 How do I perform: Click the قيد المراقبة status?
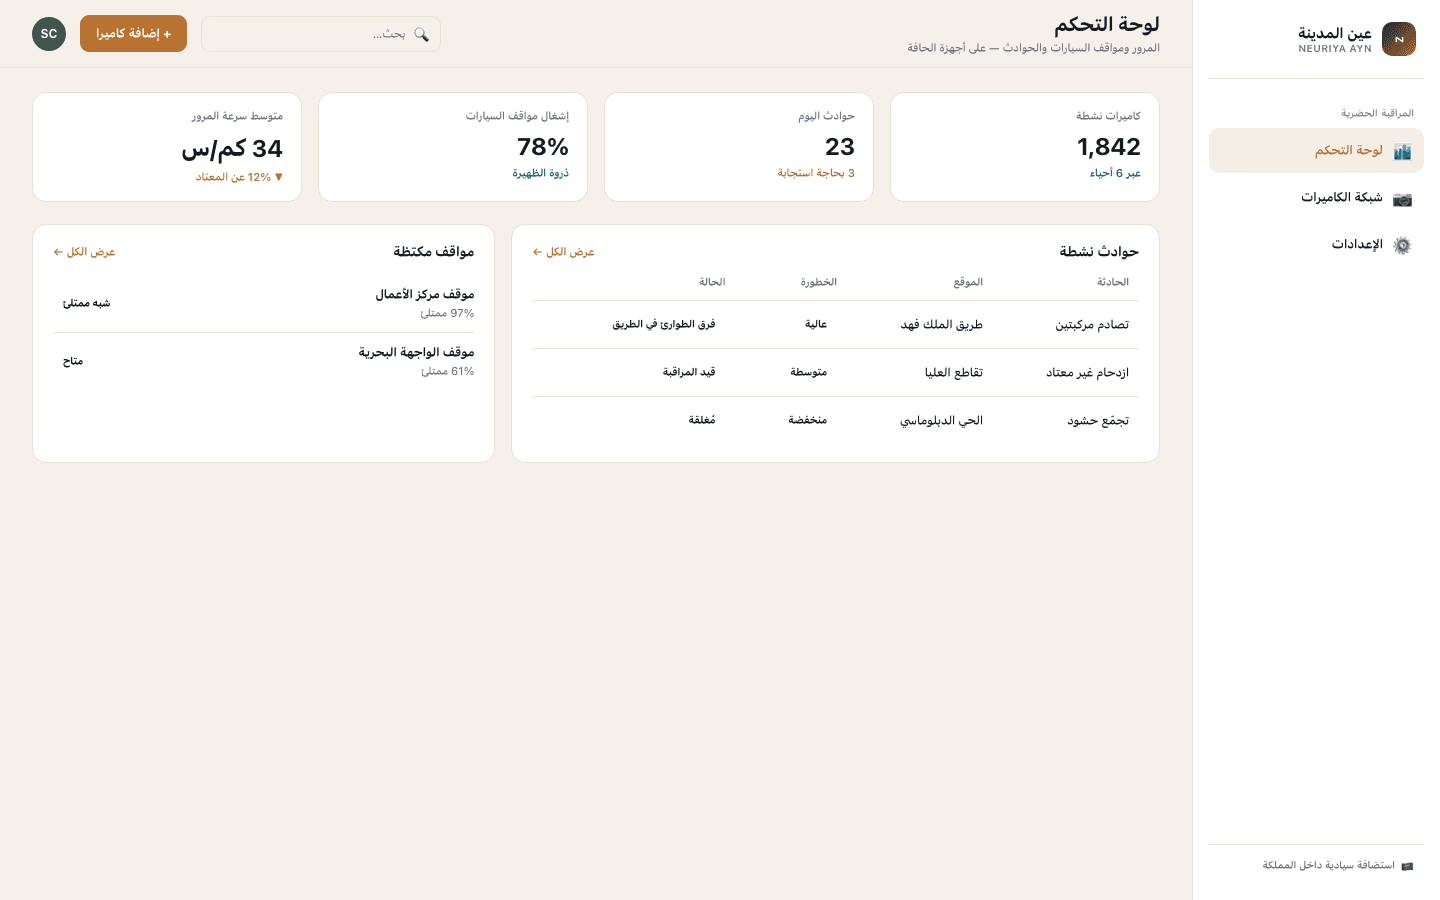pyautogui.click(x=689, y=372)
